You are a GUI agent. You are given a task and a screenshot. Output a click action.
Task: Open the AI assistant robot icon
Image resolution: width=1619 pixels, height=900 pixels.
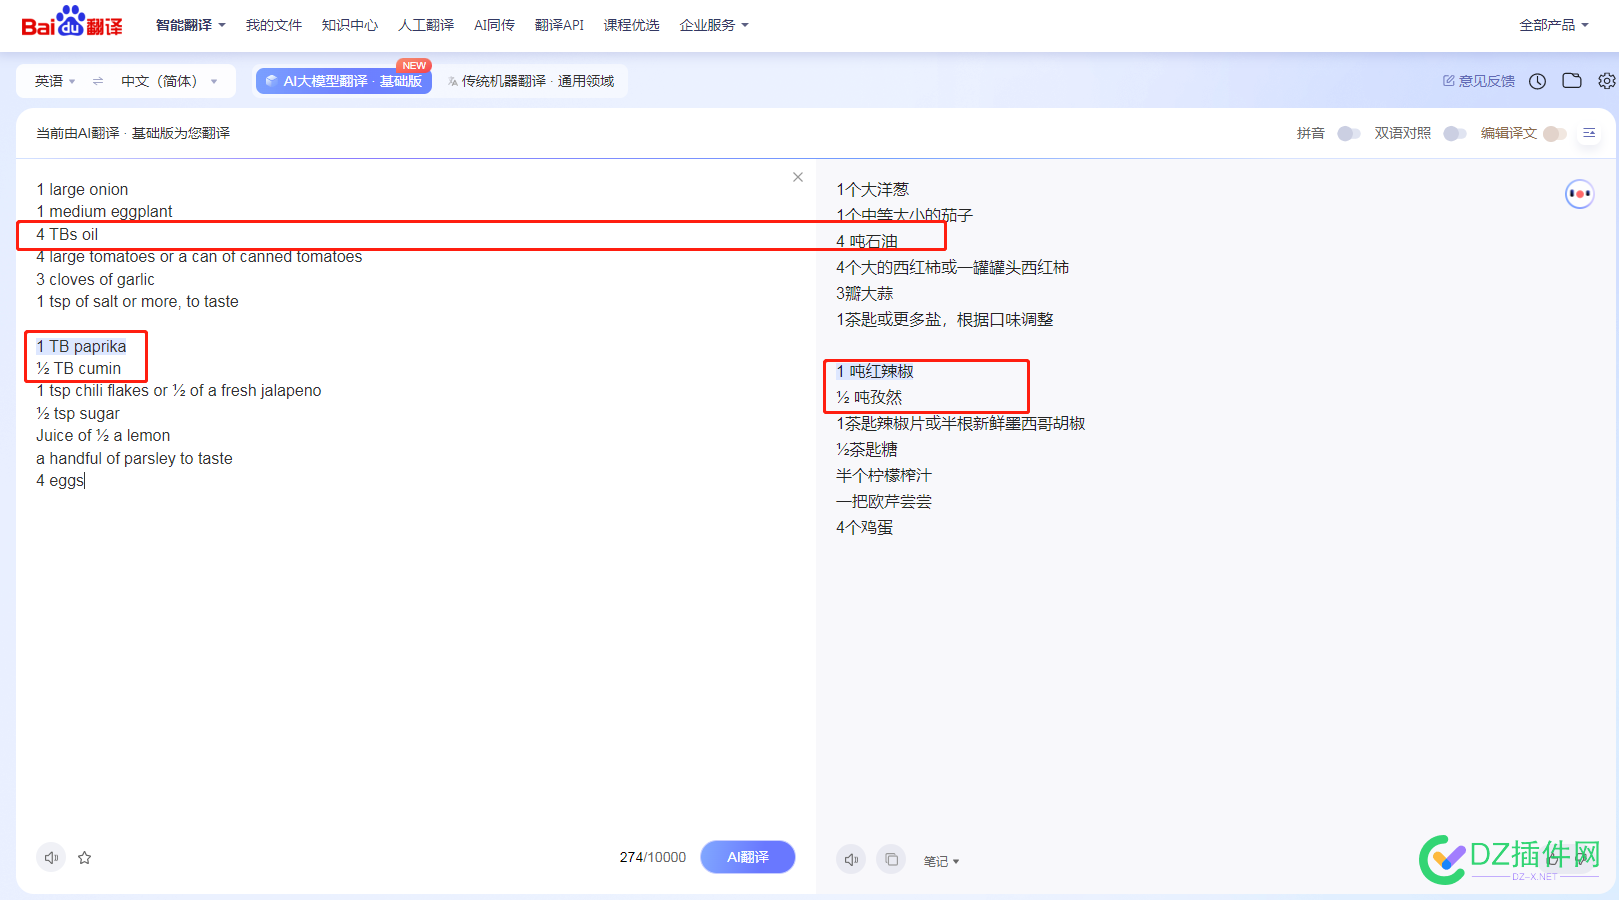pyautogui.click(x=1580, y=194)
